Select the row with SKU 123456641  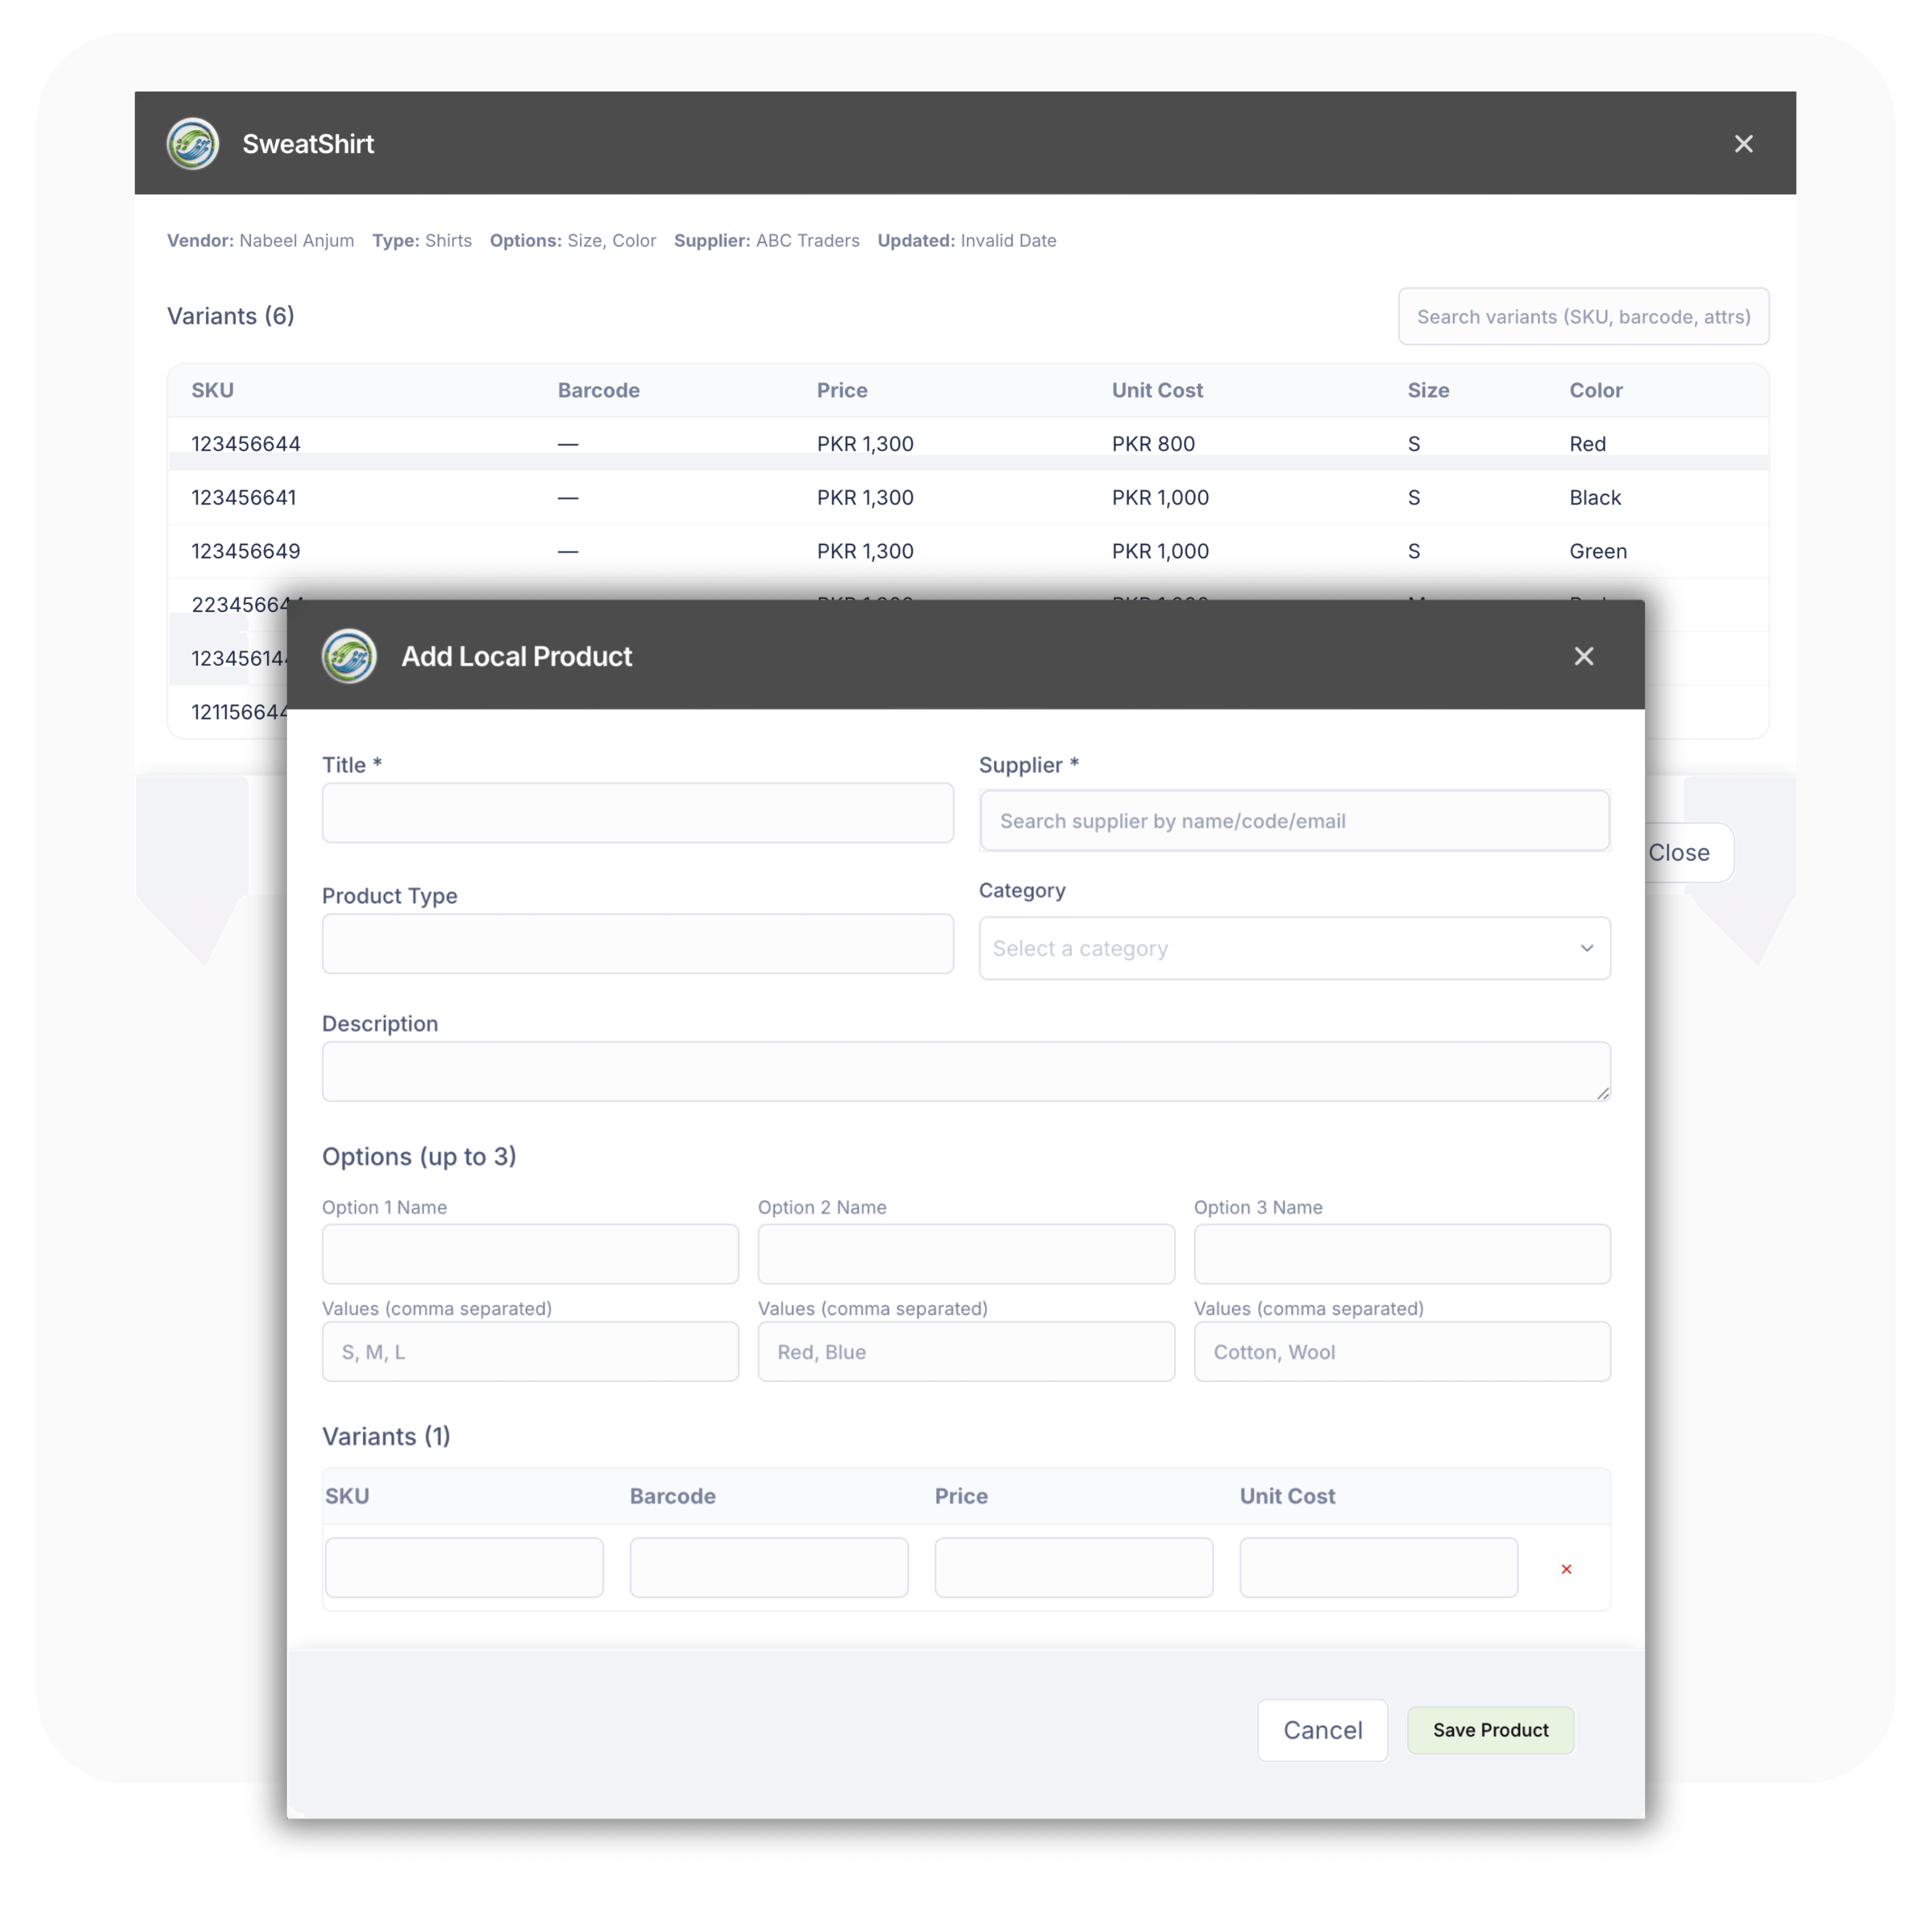[x=244, y=498]
